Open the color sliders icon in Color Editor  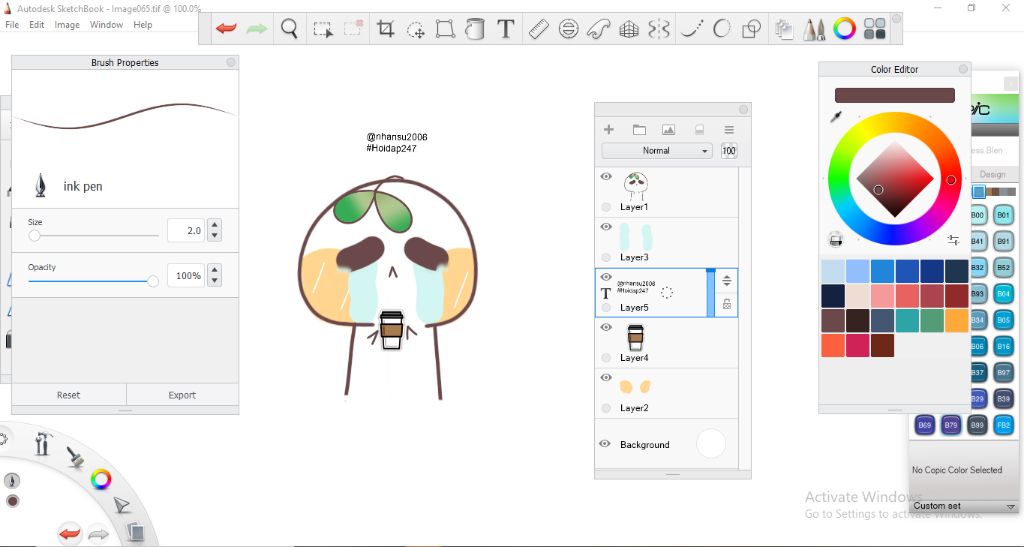pyautogui.click(x=953, y=240)
